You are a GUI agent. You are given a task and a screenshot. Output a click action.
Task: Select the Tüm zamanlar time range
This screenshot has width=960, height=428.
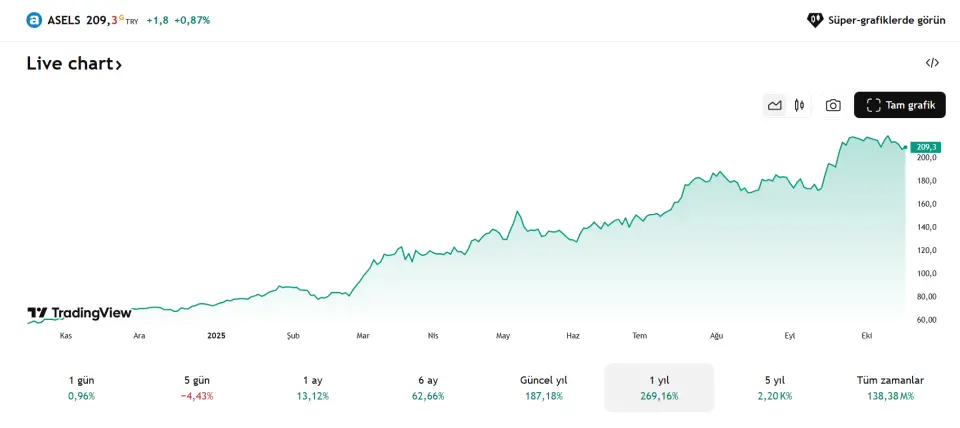(890, 387)
